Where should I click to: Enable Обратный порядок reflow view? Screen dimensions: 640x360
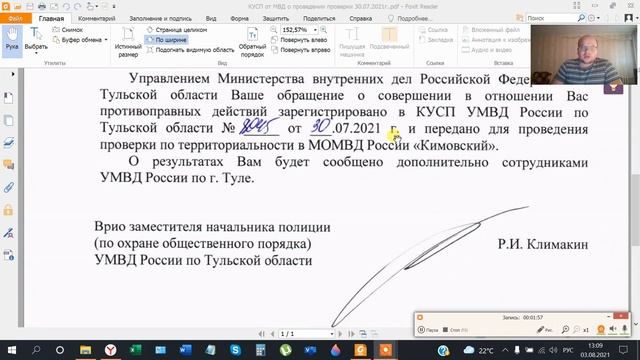[252, 42]
